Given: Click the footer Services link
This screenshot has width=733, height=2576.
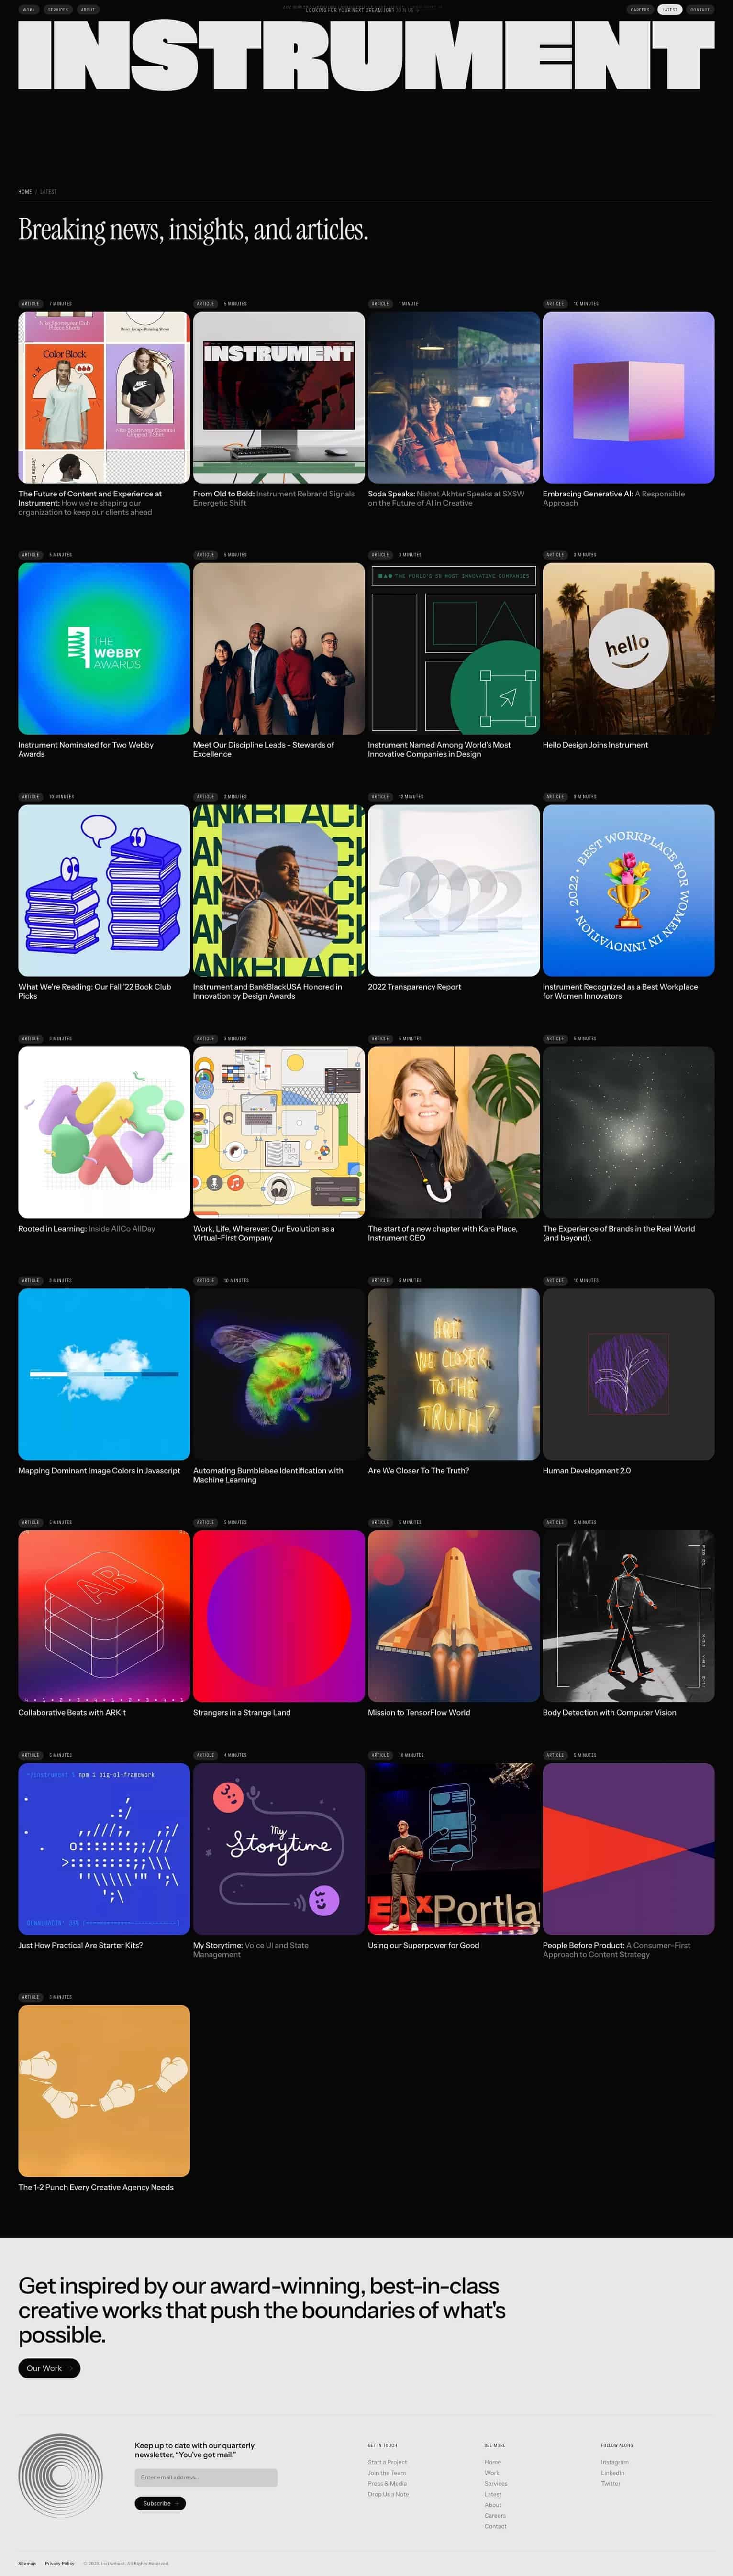Looking at the screenshot, I should 496,2484.
